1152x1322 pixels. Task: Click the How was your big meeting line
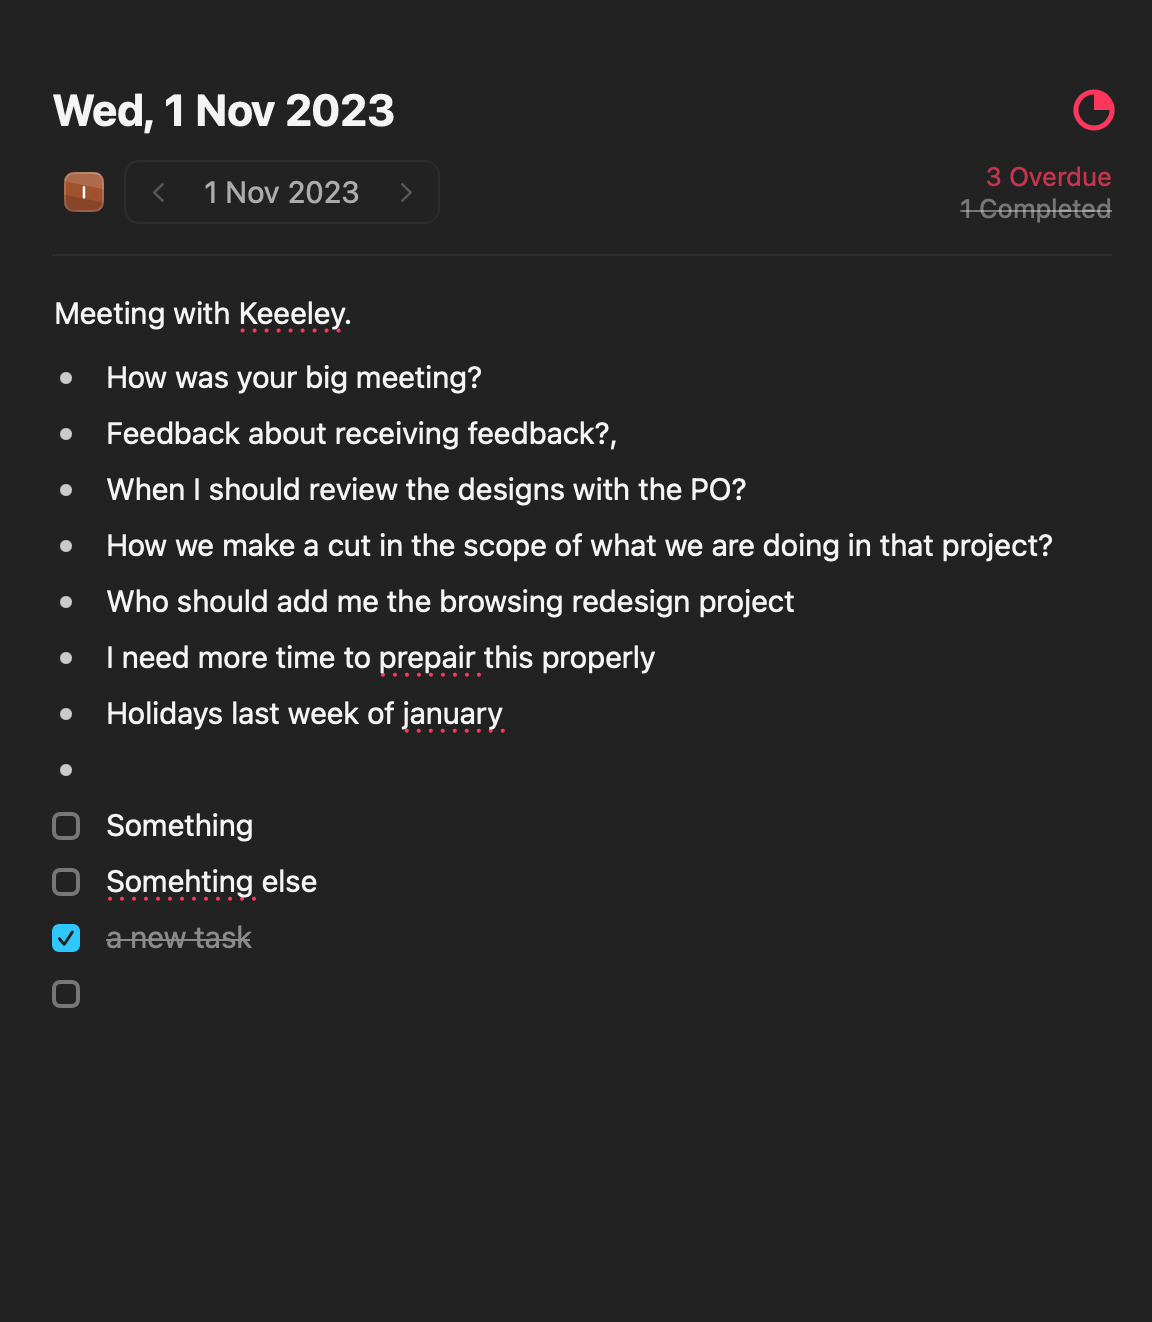[x=294, y=378]
